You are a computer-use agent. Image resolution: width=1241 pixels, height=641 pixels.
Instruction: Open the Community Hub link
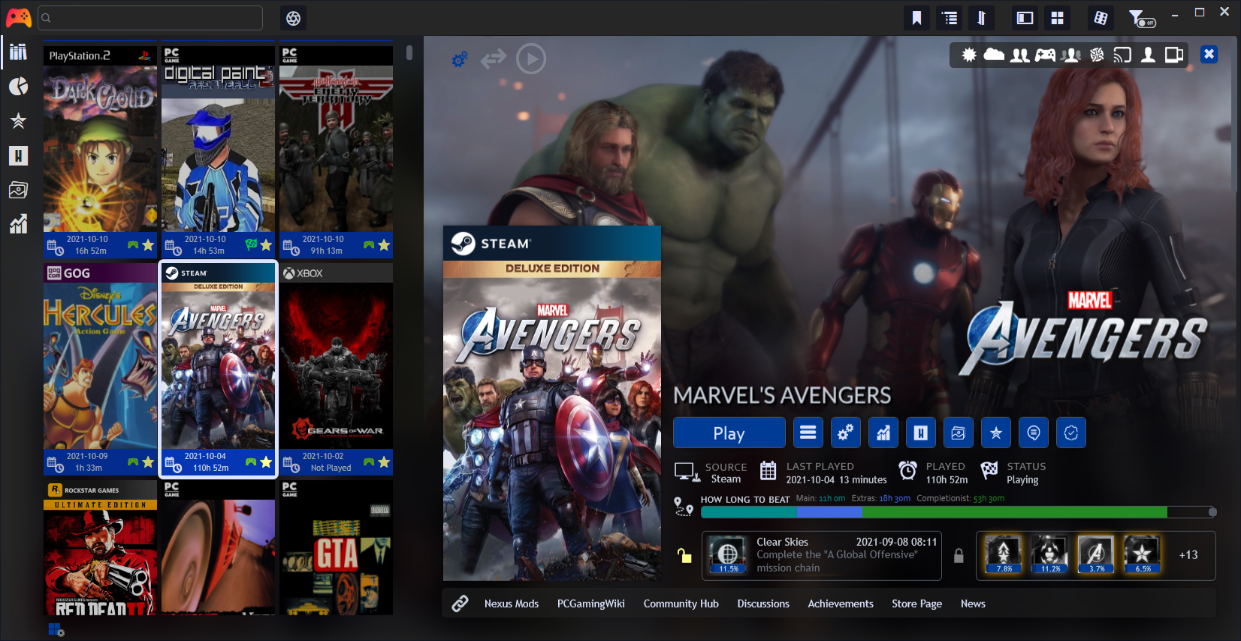(x=681, y=603)
